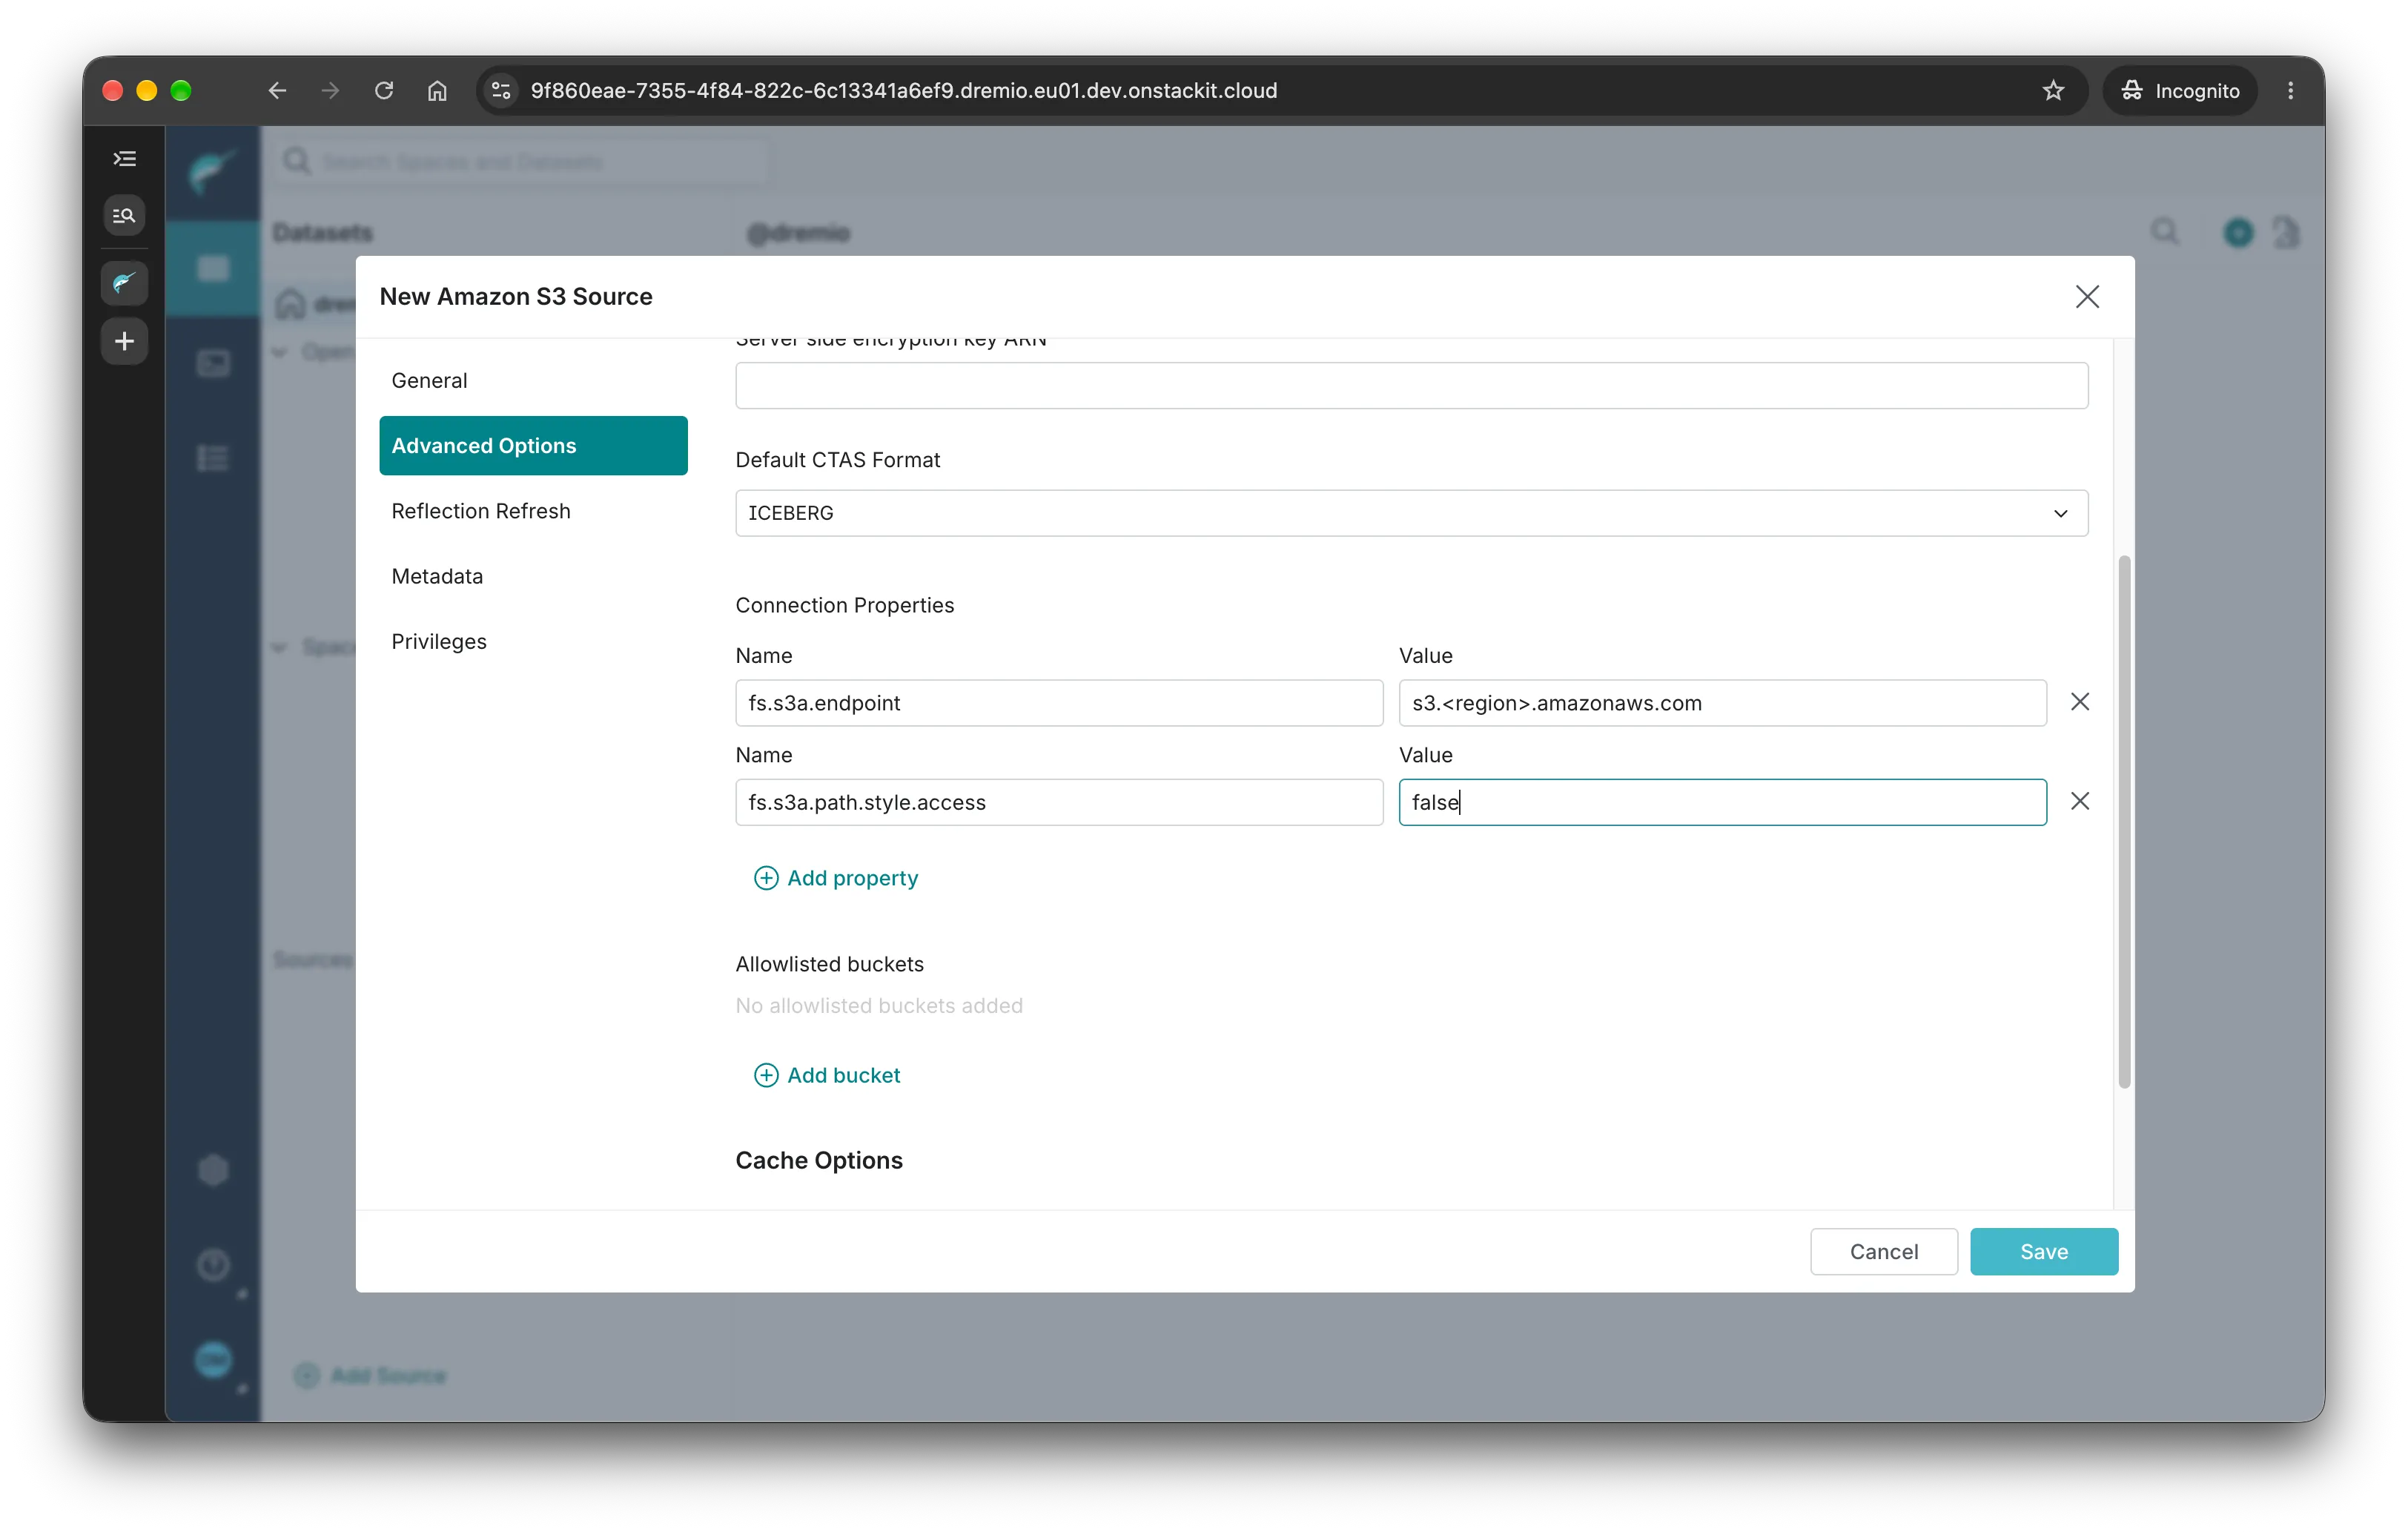Bookmark this page with the star icon
The width and height of the screenshot is (2408, 1532).
tap(2053, 91)
